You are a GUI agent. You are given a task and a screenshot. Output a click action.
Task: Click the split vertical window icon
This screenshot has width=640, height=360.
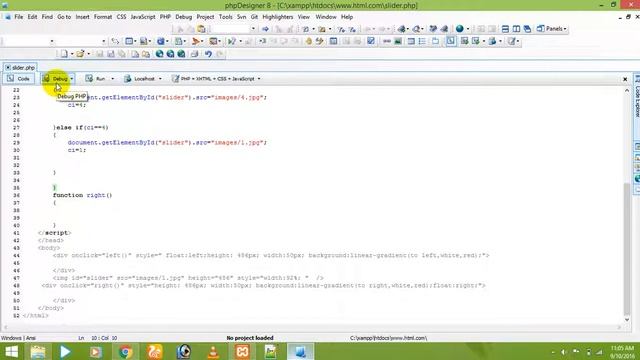516,29
